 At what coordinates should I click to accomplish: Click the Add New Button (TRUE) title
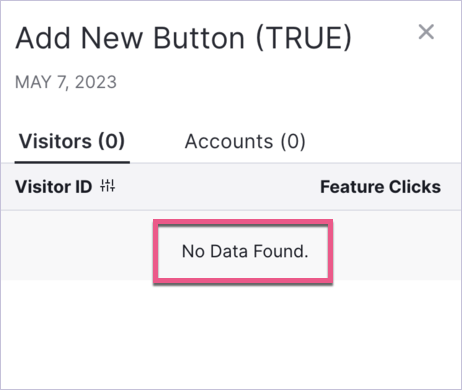click(184, 38)
